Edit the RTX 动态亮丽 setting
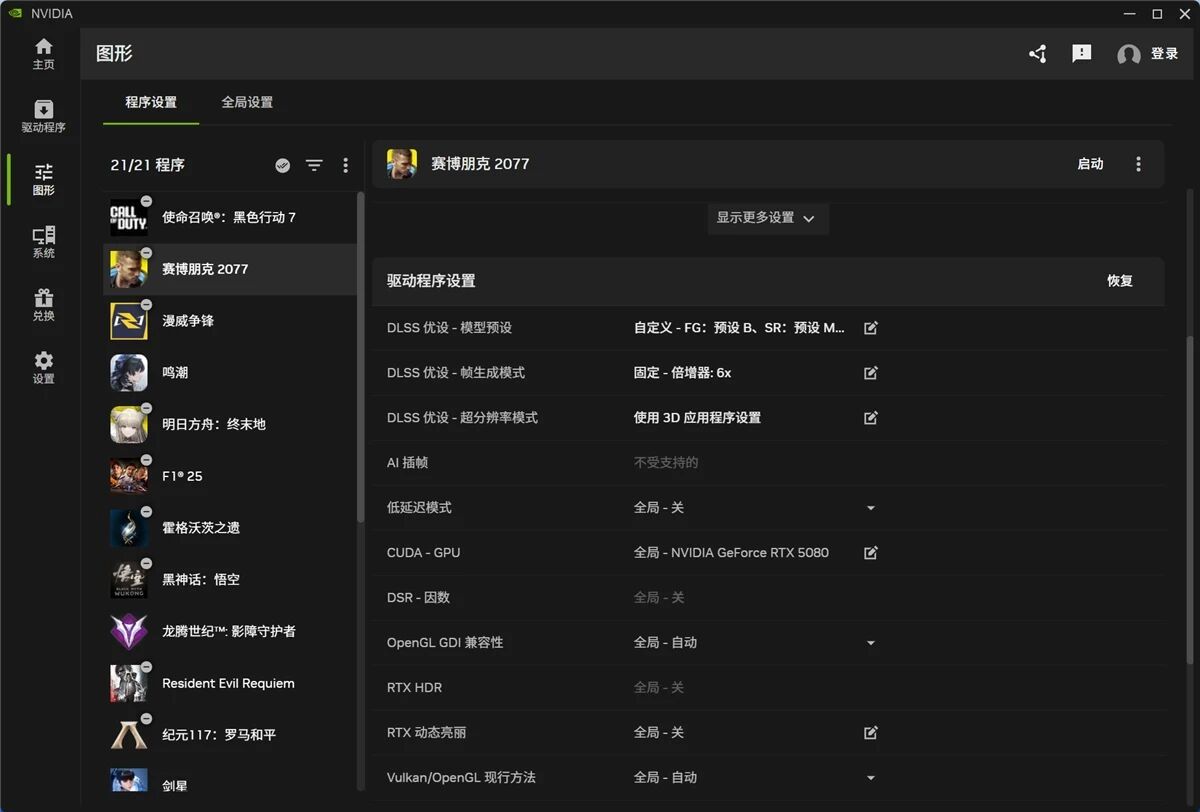Viewport: 1200px width, 812px height. [x=871, y=733]
